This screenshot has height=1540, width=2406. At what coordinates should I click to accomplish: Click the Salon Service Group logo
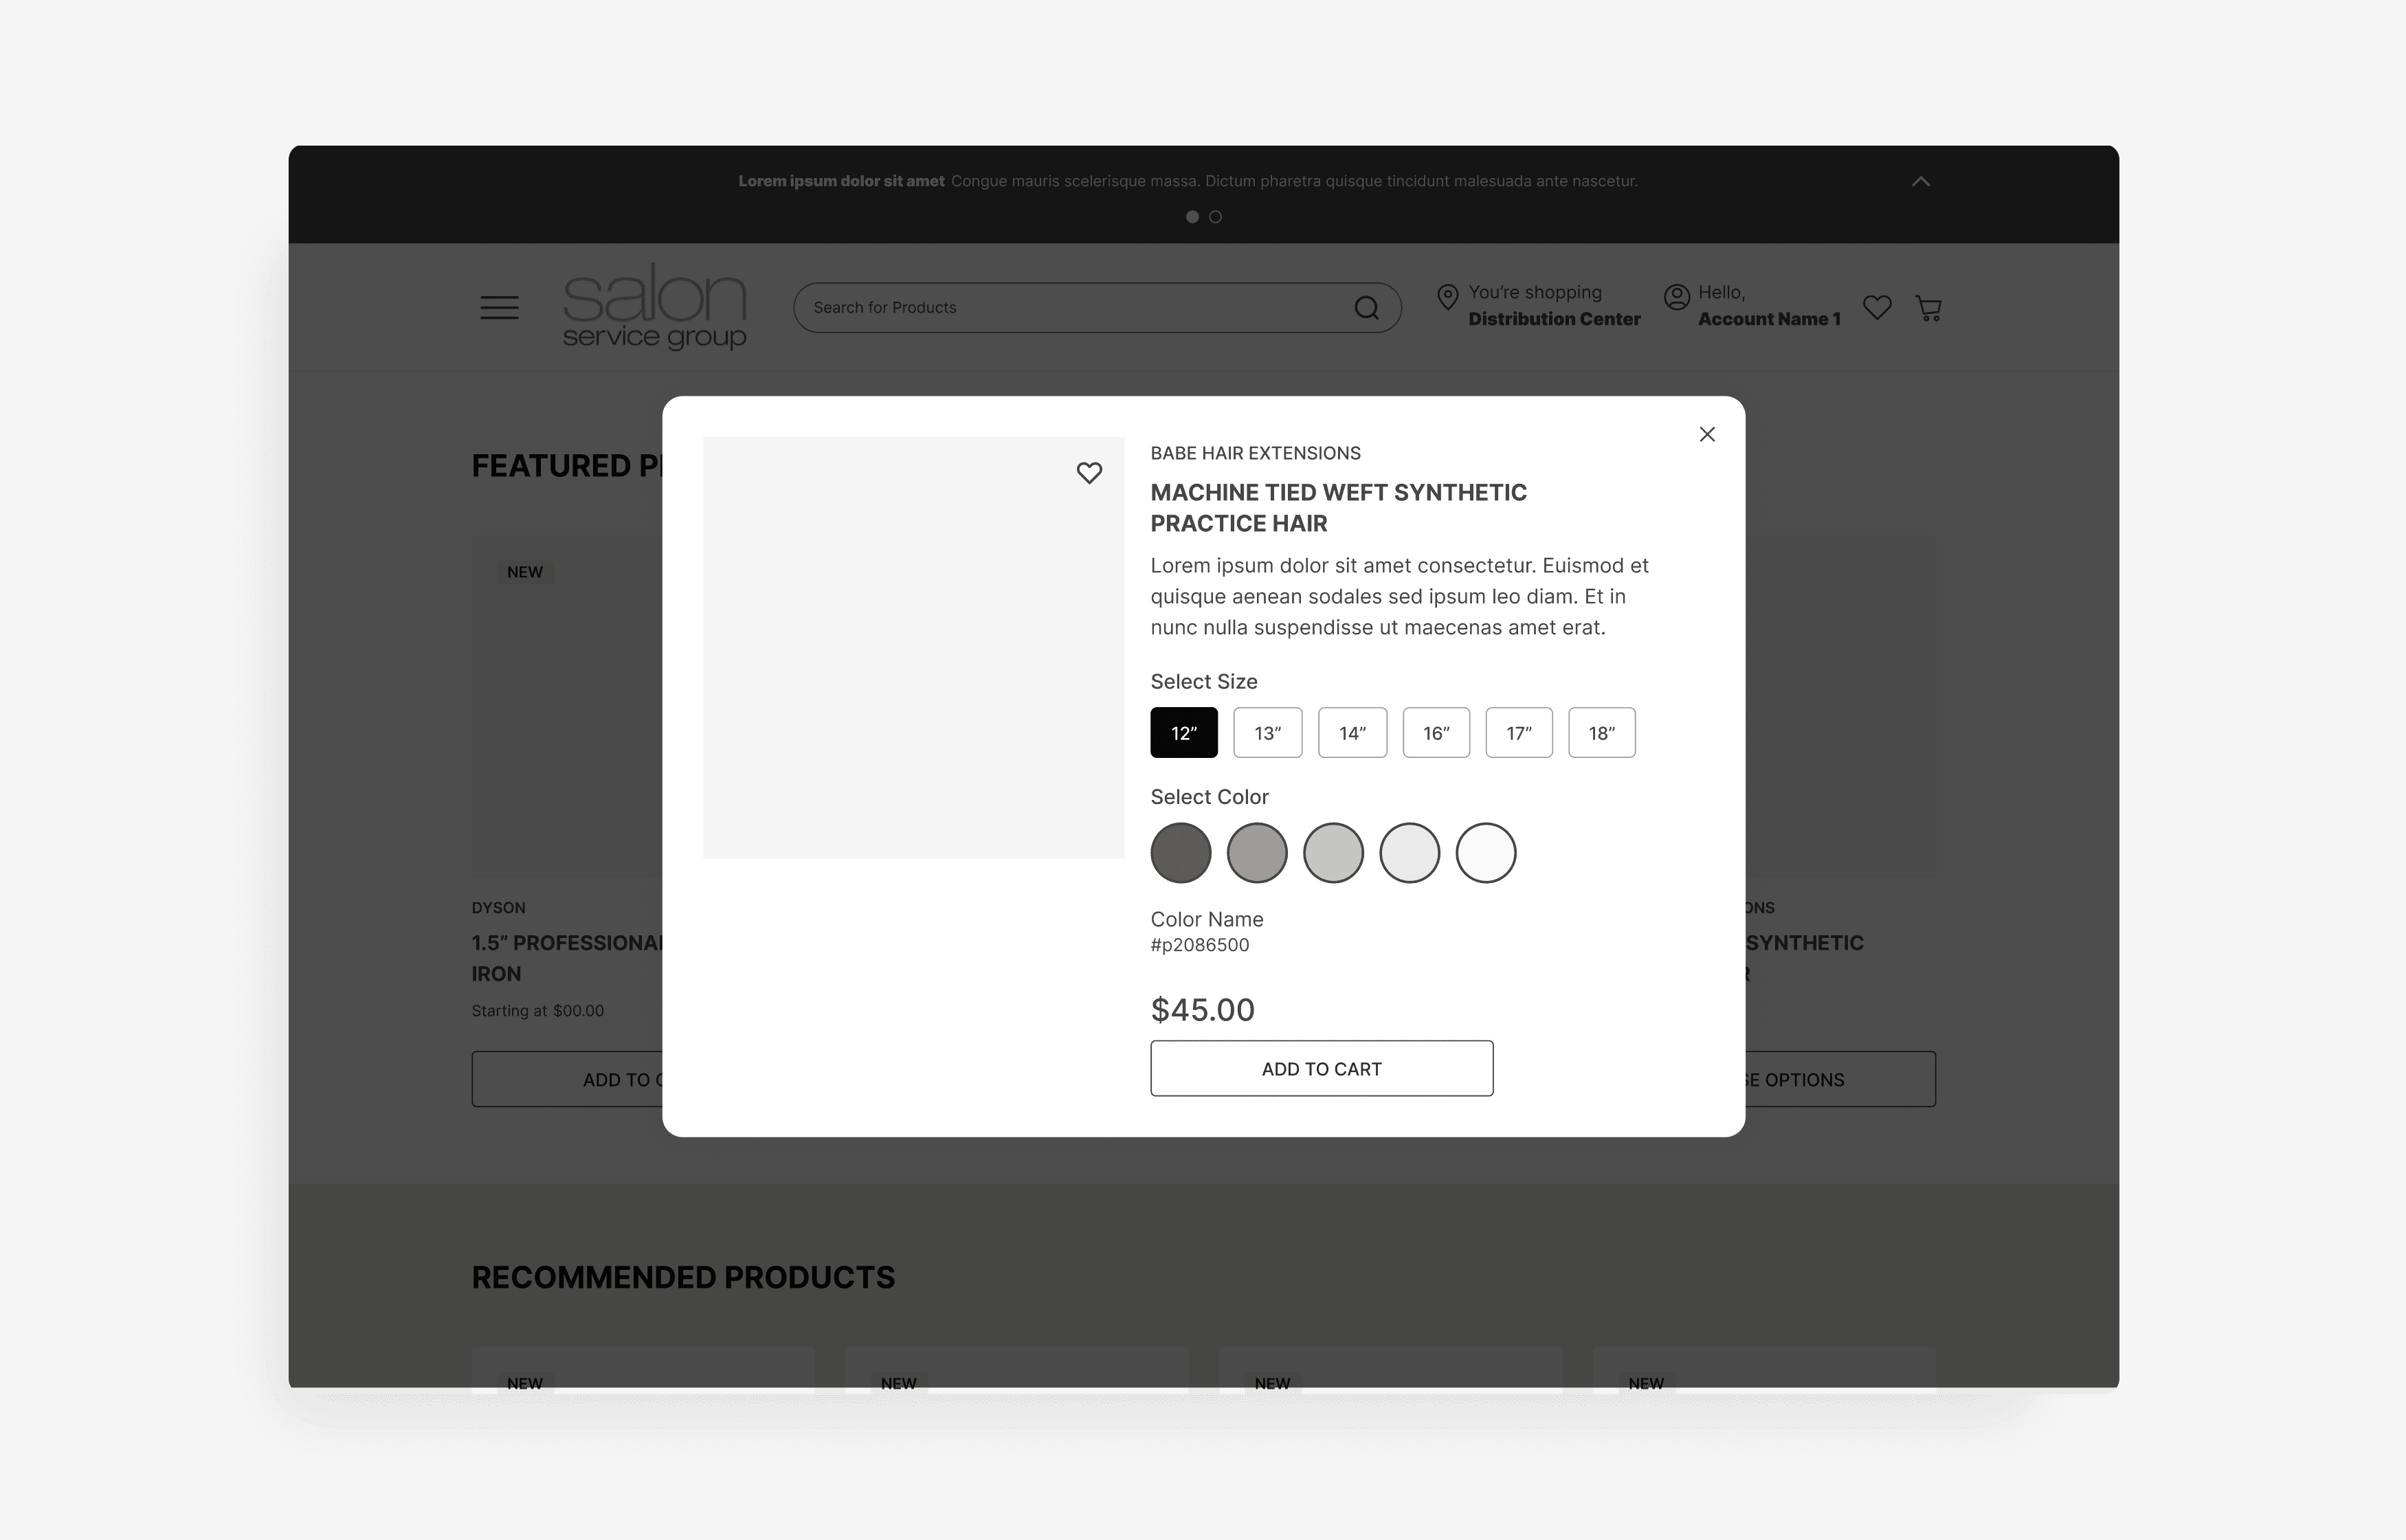655,306
